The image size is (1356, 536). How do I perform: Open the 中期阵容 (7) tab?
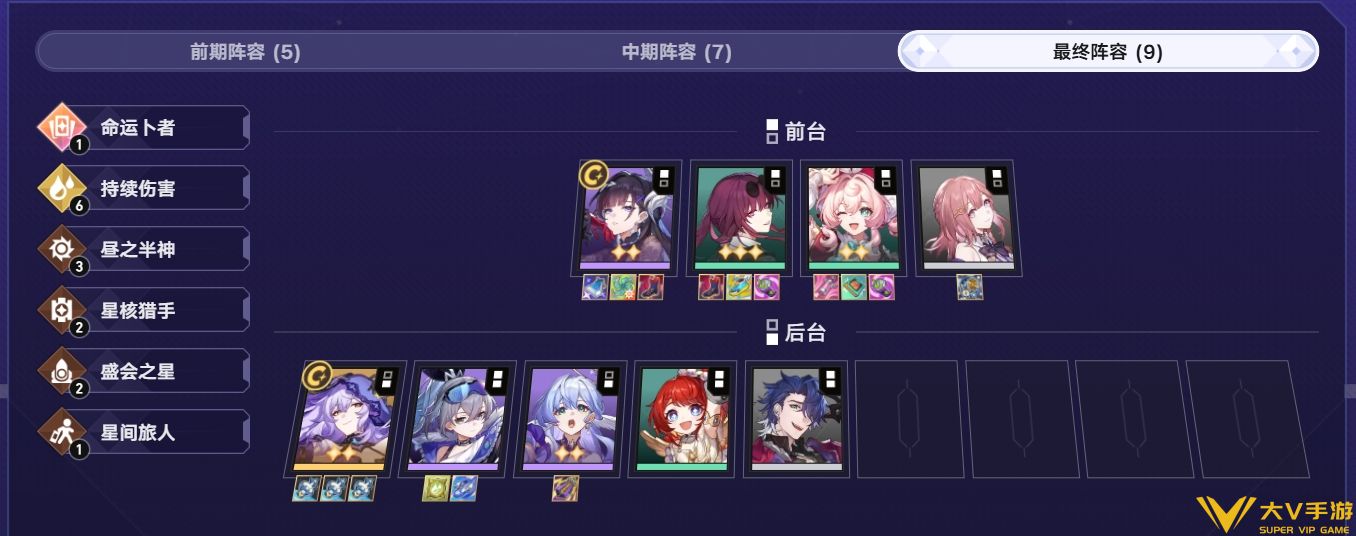click(x=677, y=52)
